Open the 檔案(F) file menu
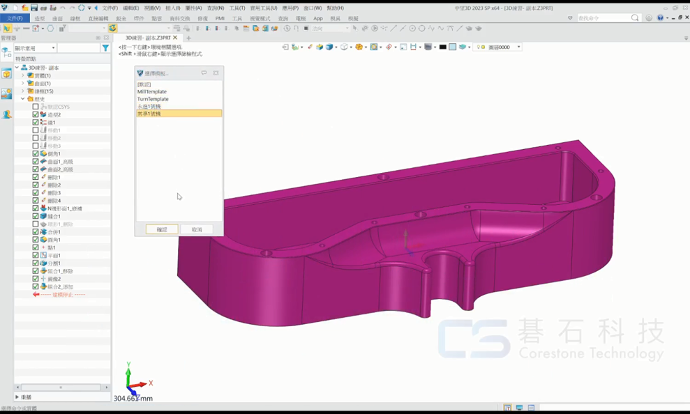The image size is (690, 414). tap(15, 18)
